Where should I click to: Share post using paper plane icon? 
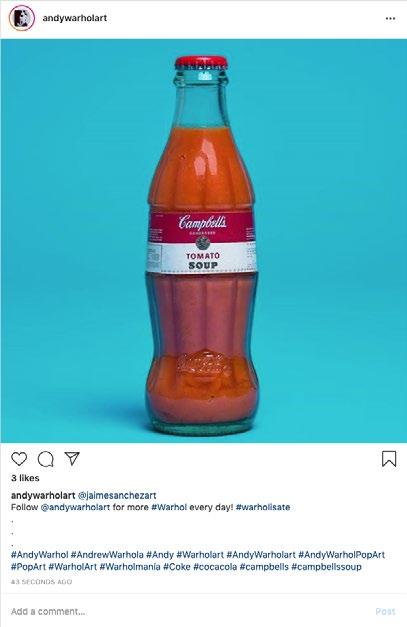(x=72, y=458)
